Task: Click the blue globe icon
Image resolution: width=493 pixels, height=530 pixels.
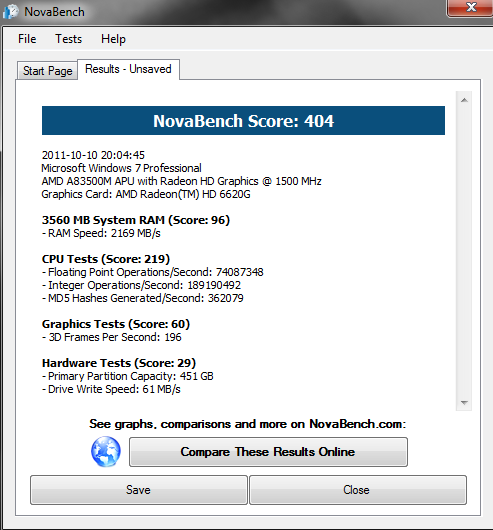Action: [x=106, y=452]
